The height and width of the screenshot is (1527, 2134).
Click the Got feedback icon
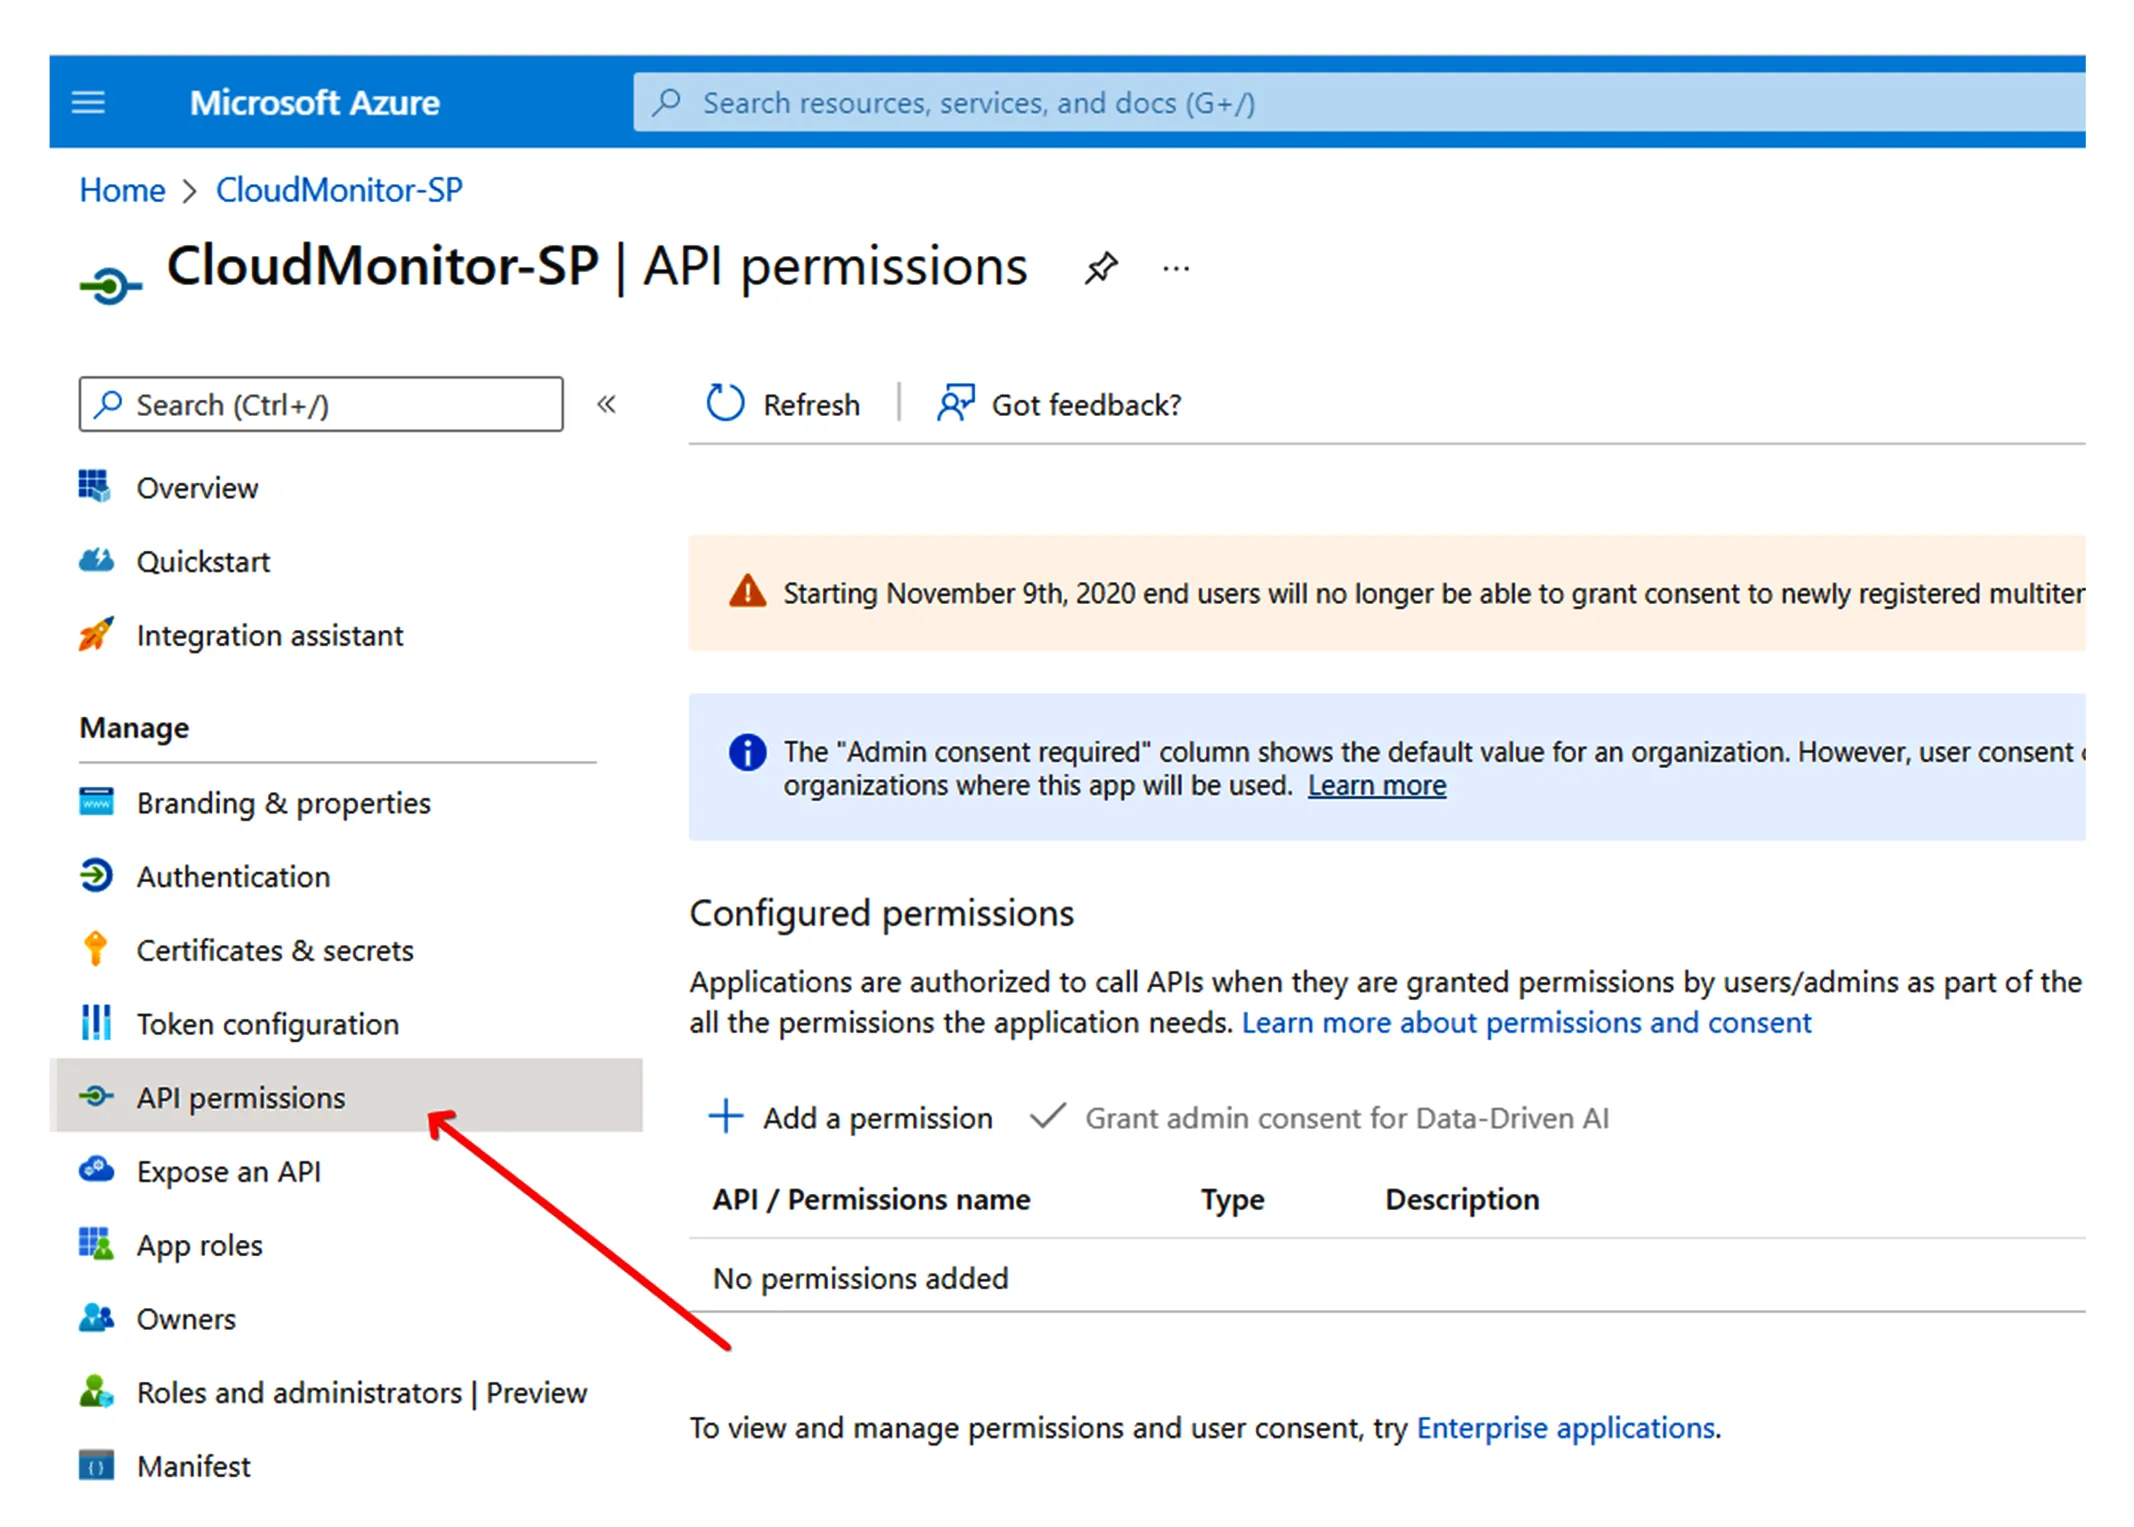pyautogui.click(x=955, y=404)
